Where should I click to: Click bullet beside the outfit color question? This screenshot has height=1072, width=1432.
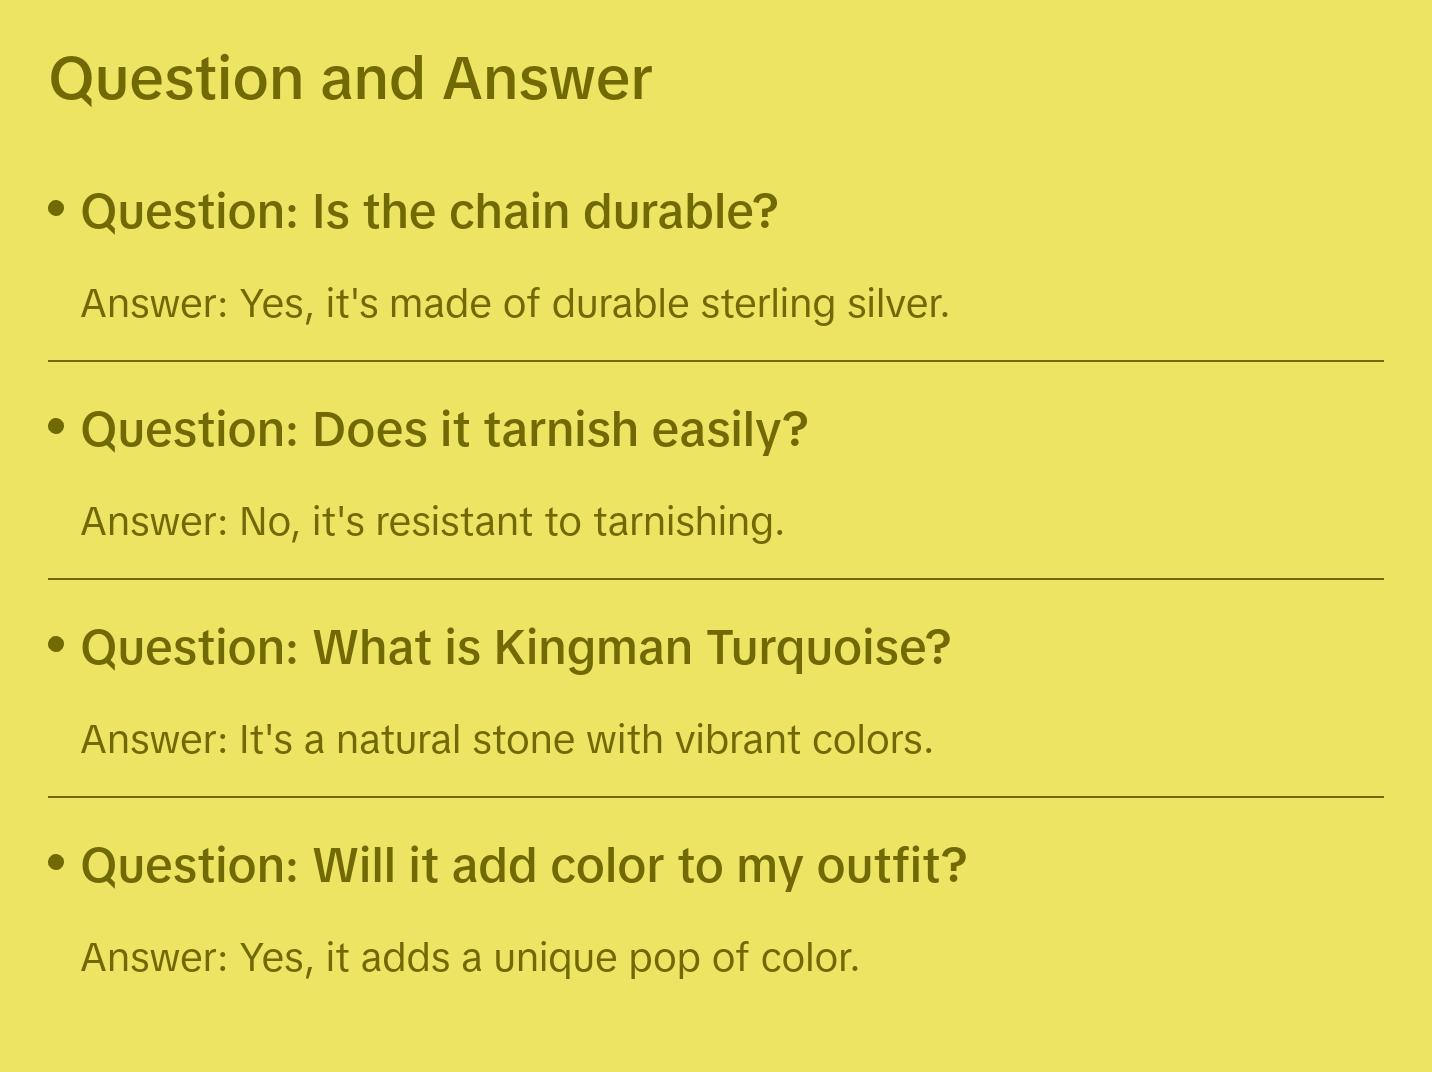tap(57, 863)
